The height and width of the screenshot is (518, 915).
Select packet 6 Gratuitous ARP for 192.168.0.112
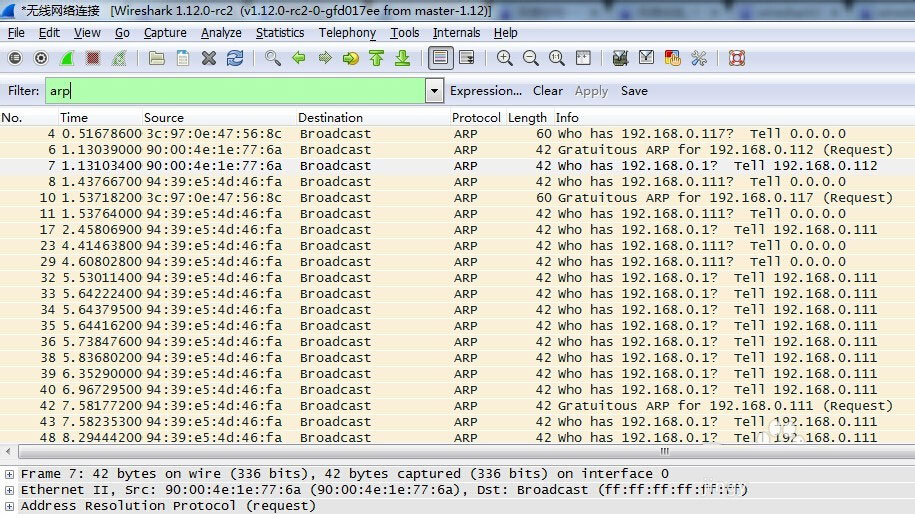pos(458,149)
